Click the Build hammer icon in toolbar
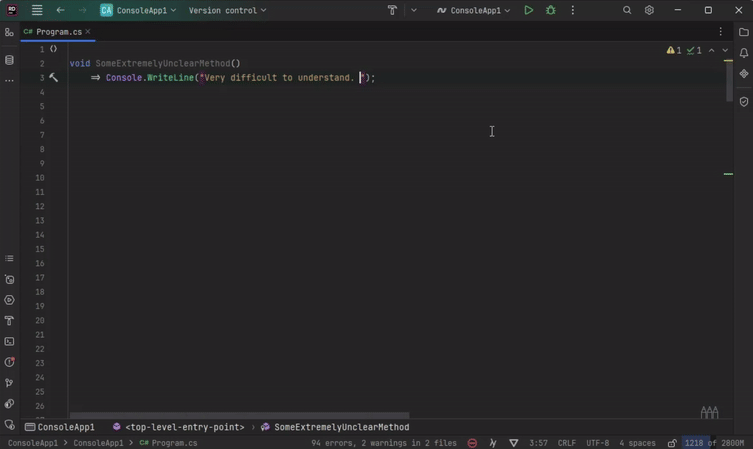The height and width of the screenshot is (449, 753). (x=392, y=10)
